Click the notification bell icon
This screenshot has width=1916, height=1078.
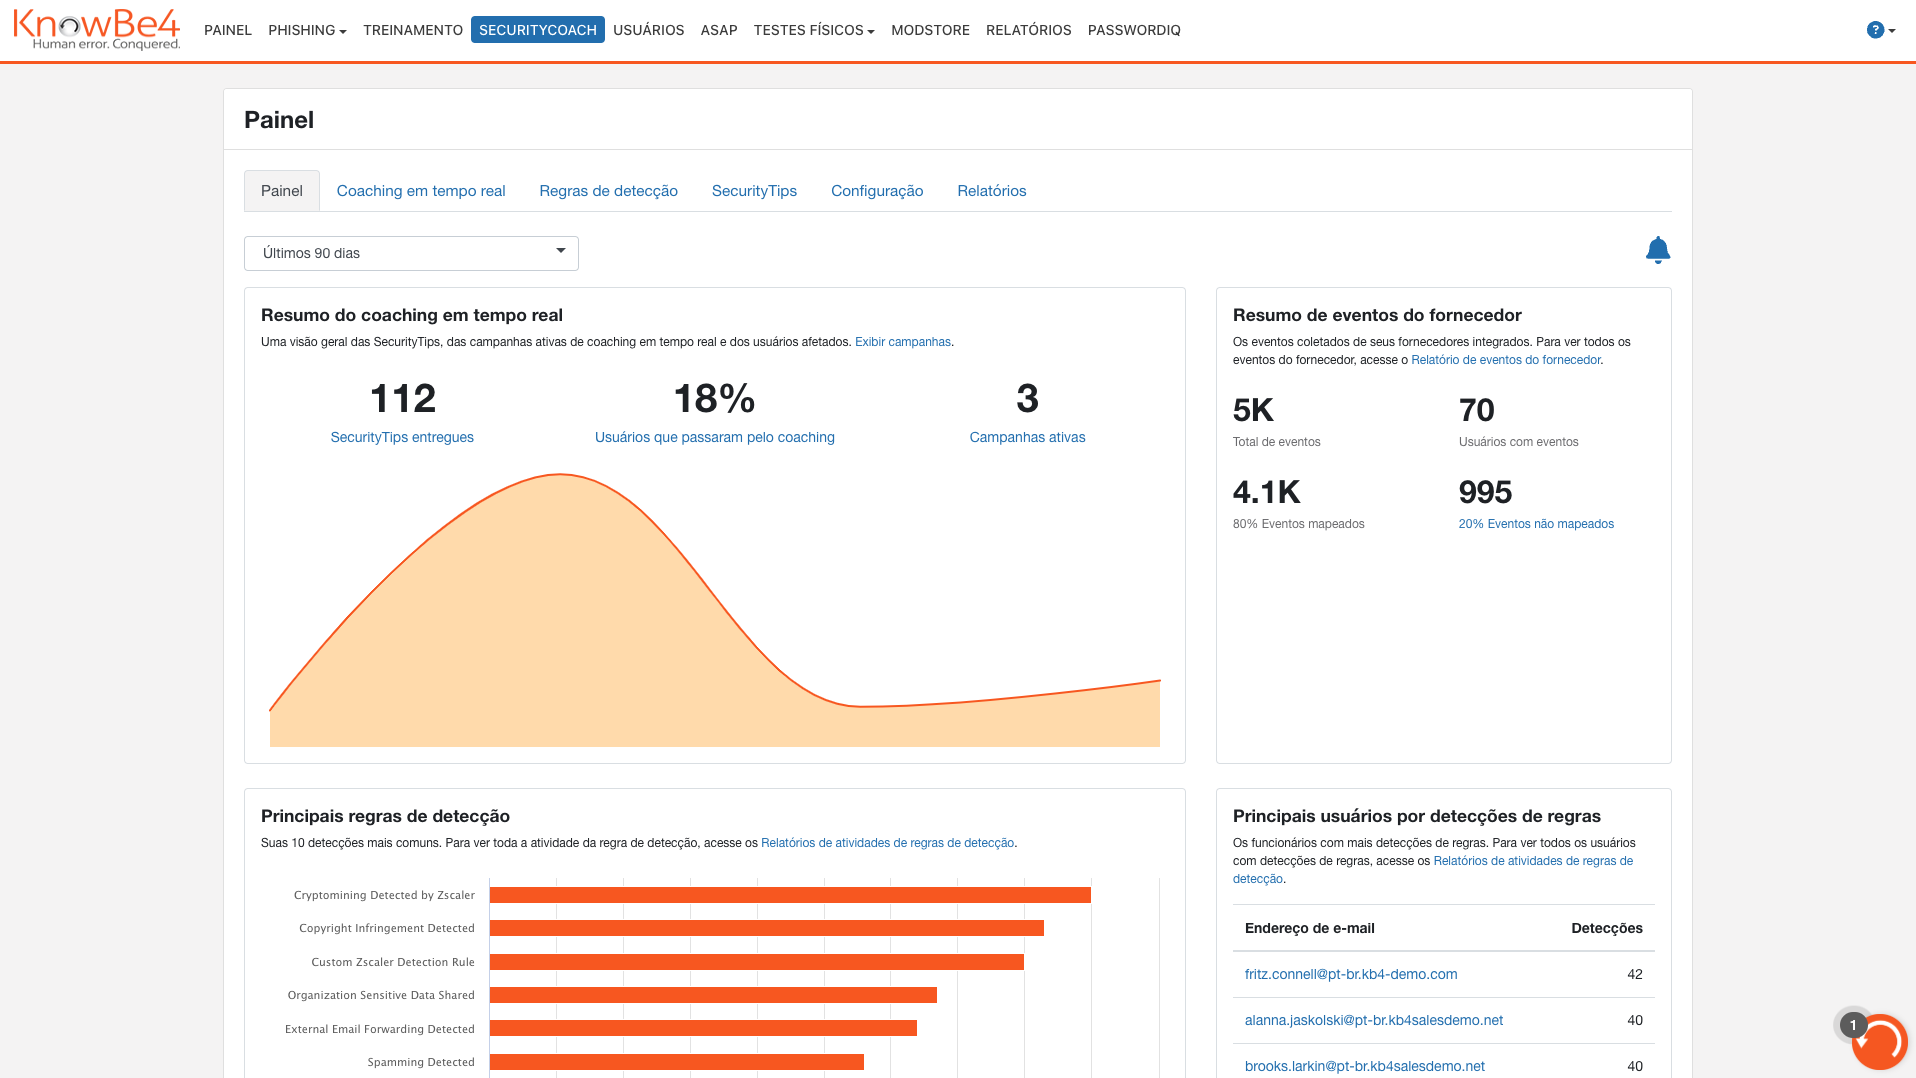pyautogui.click(x=1657, y=250)
